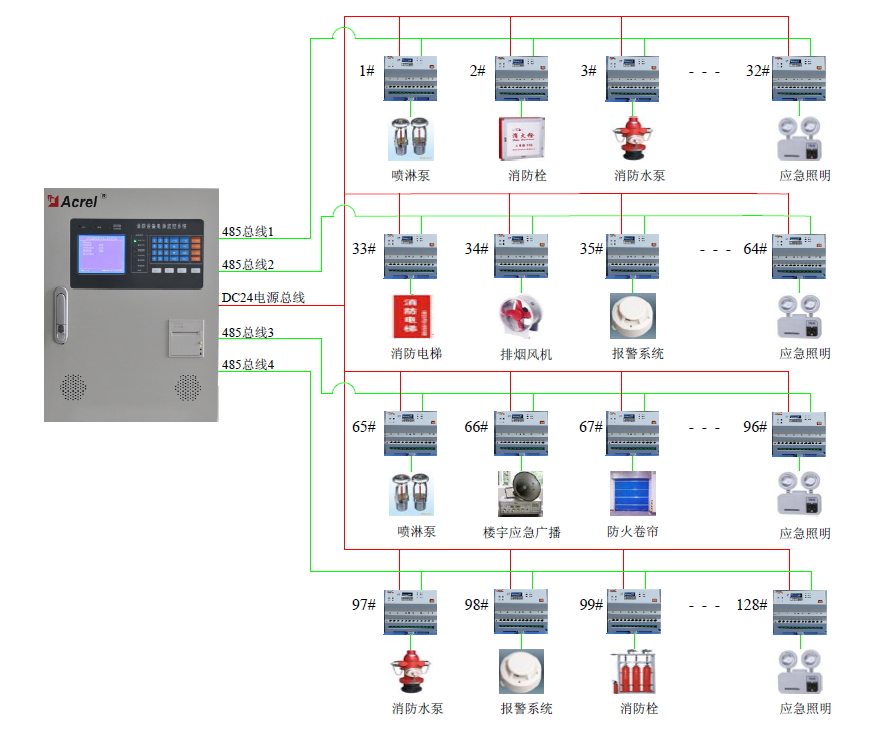Click the red 消防电梯 sign icon
The width and height of the screenshot is (884, 729).
(x=412, y=317)
